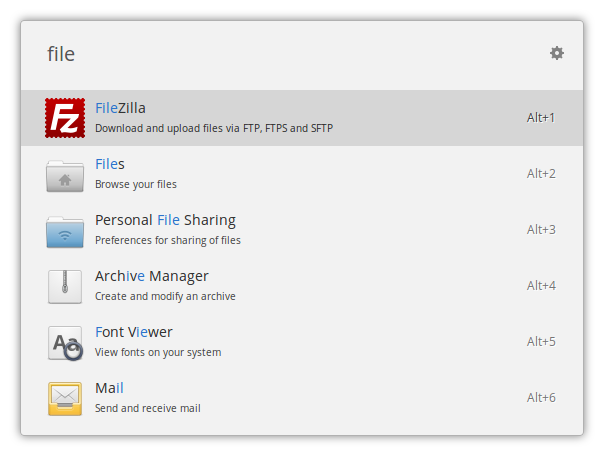Click the Alt+2 shortcut label
The width and height of the screenshot is (604, 456).
tap(541, 174)
